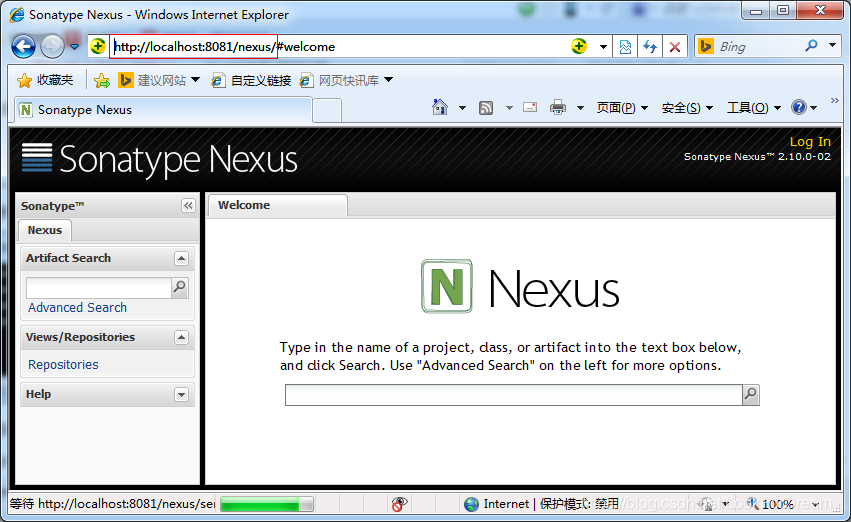Viewport: 851px width, 522px height.
Task: Click the Bing search magnifier icon
Action: click(x=811, y=46)
